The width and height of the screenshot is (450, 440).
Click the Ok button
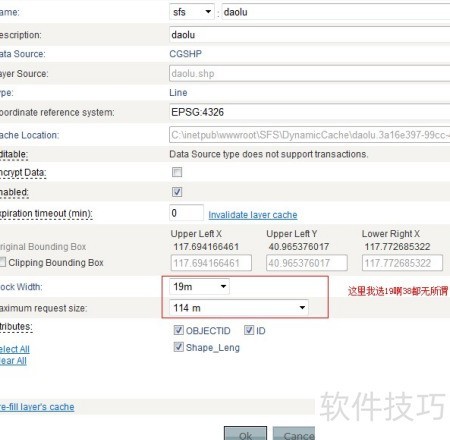click(x=245, y=433)
